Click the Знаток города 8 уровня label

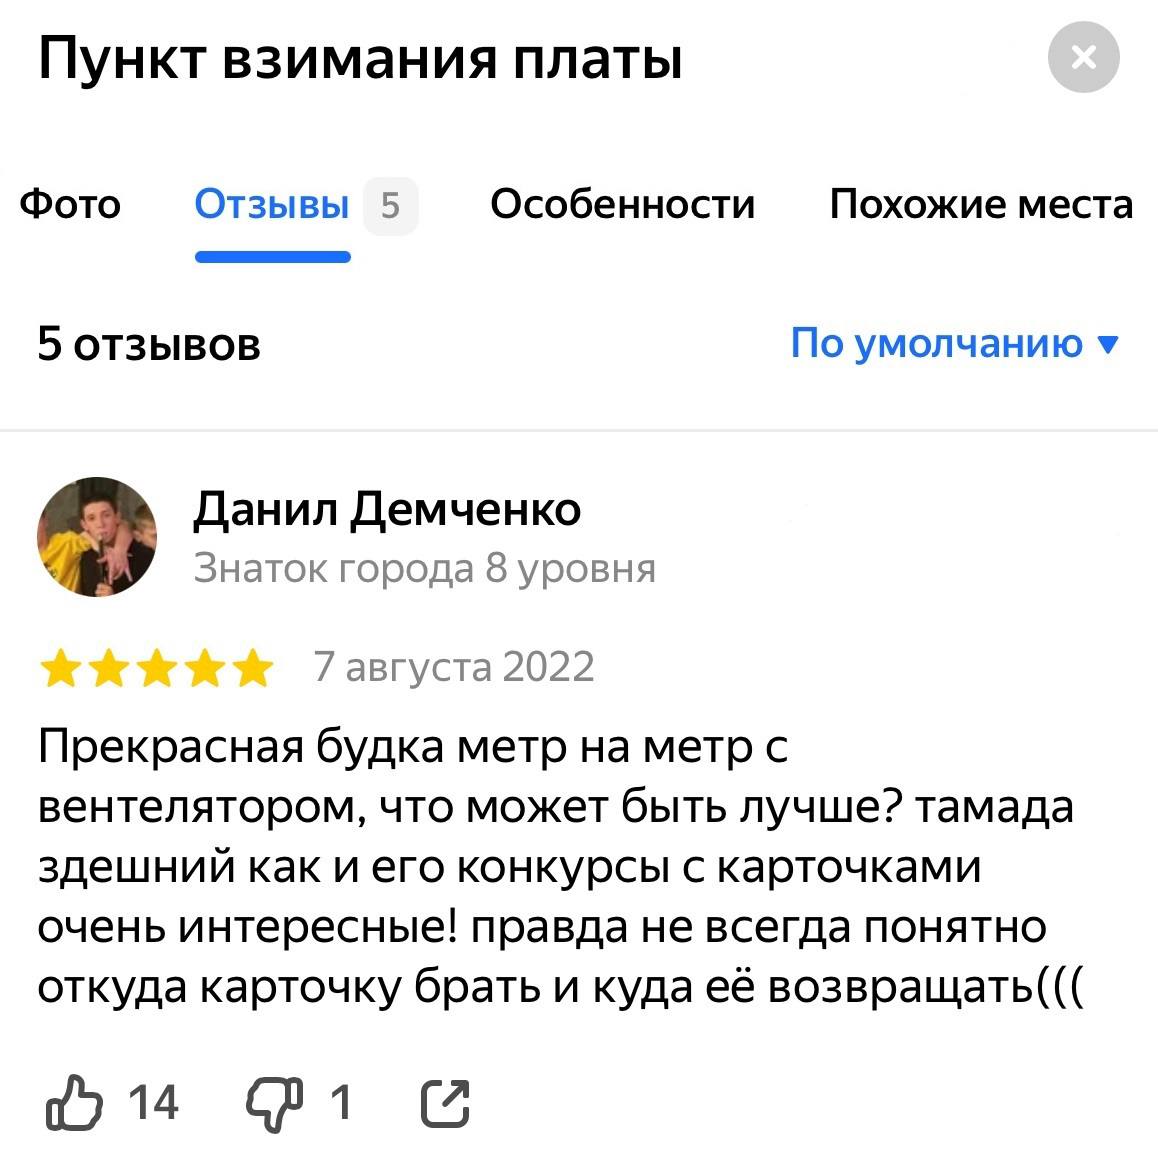point(424,568)
